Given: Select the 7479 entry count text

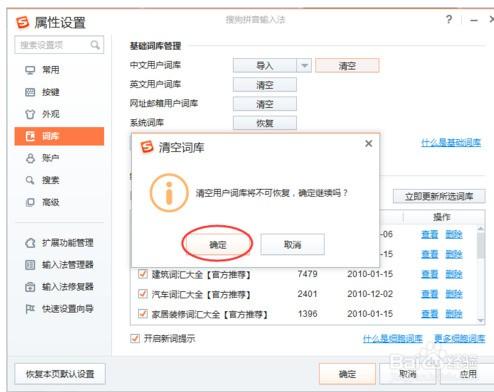Looking at the screenshot, I should click(x=307, y=274).
